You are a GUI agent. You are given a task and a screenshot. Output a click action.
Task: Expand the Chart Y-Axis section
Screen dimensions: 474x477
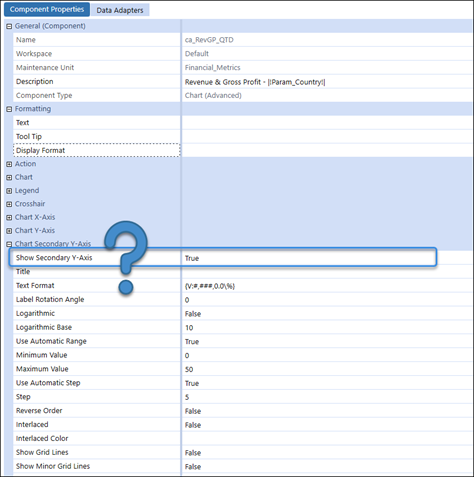(9, 231)
